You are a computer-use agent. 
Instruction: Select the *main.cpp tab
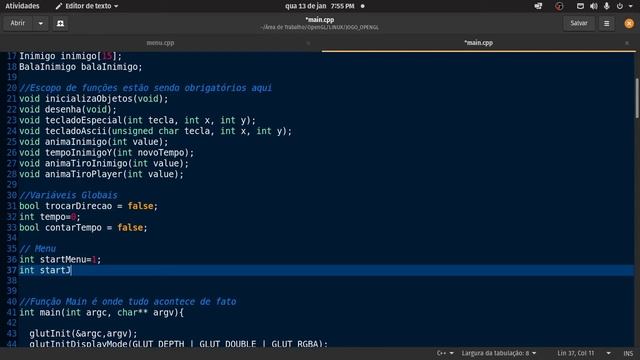pos(478,42)
